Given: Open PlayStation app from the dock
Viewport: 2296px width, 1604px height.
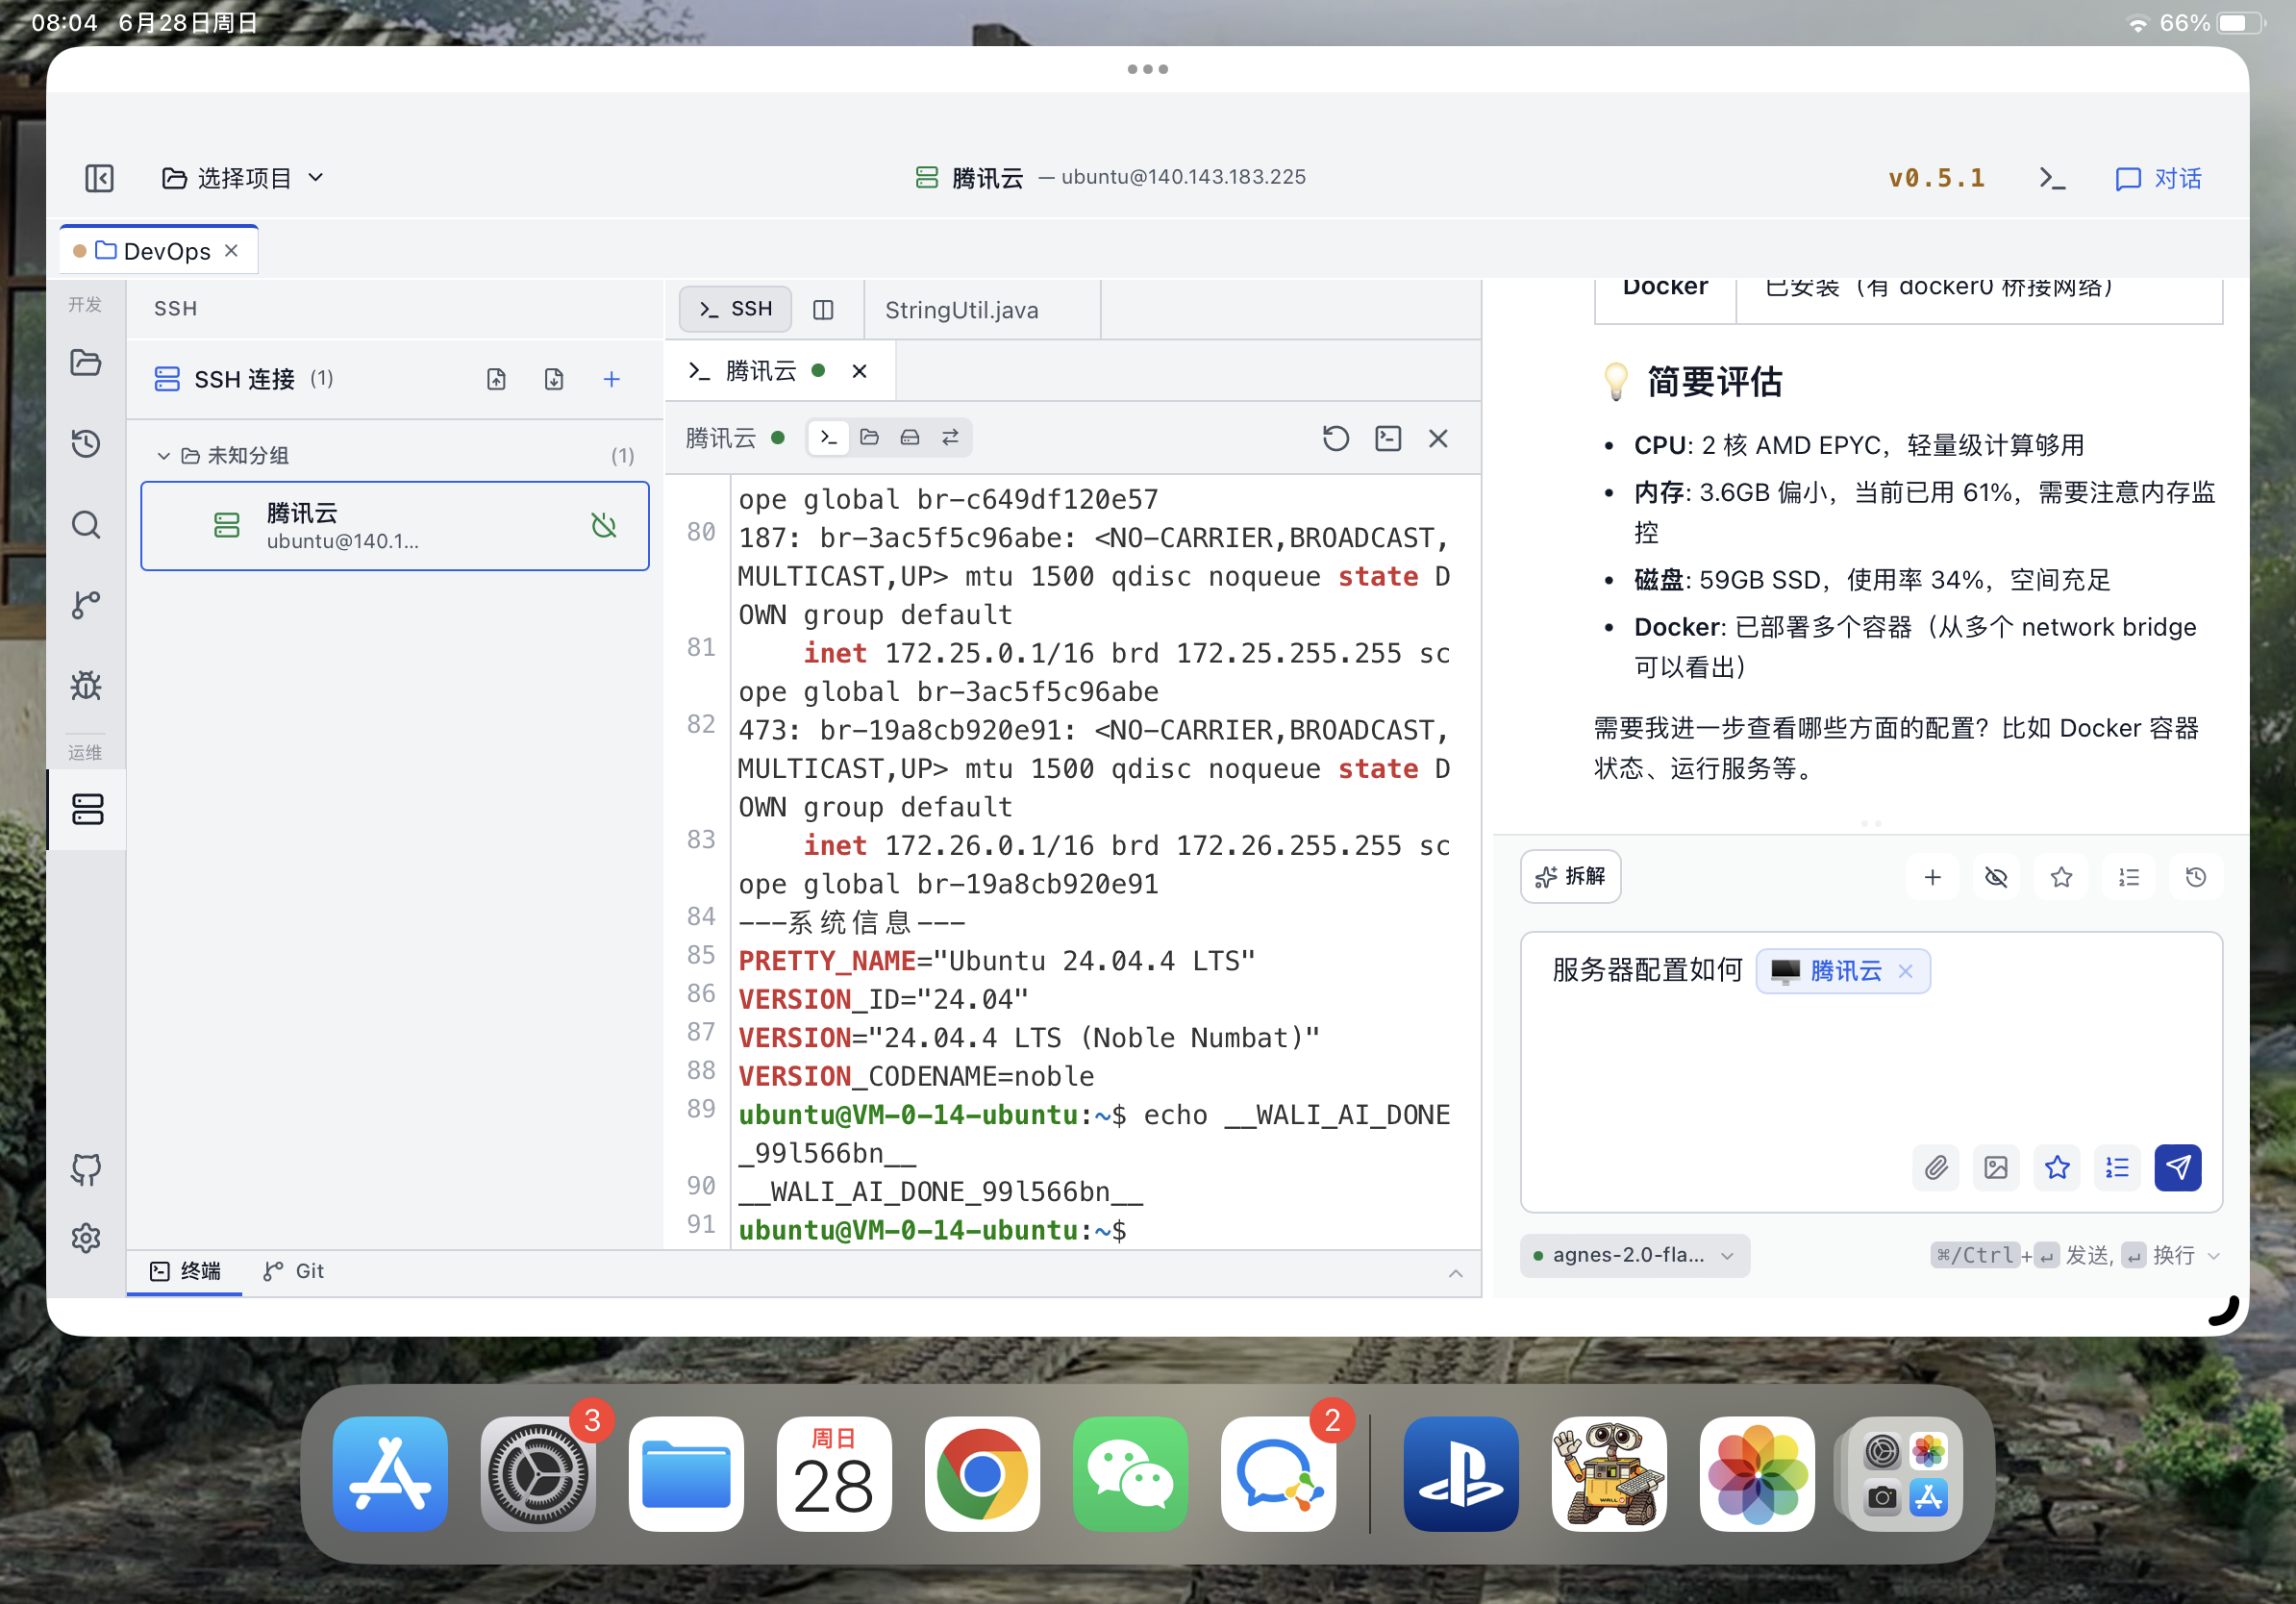Looking at the screenshot, I should (1461, 1473).
